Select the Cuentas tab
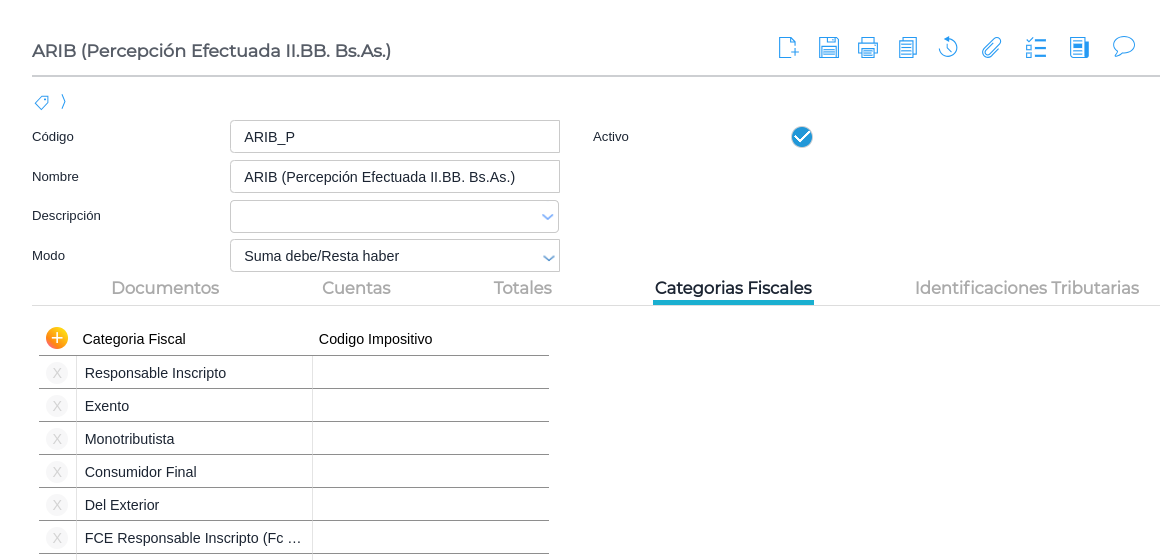 356,288
